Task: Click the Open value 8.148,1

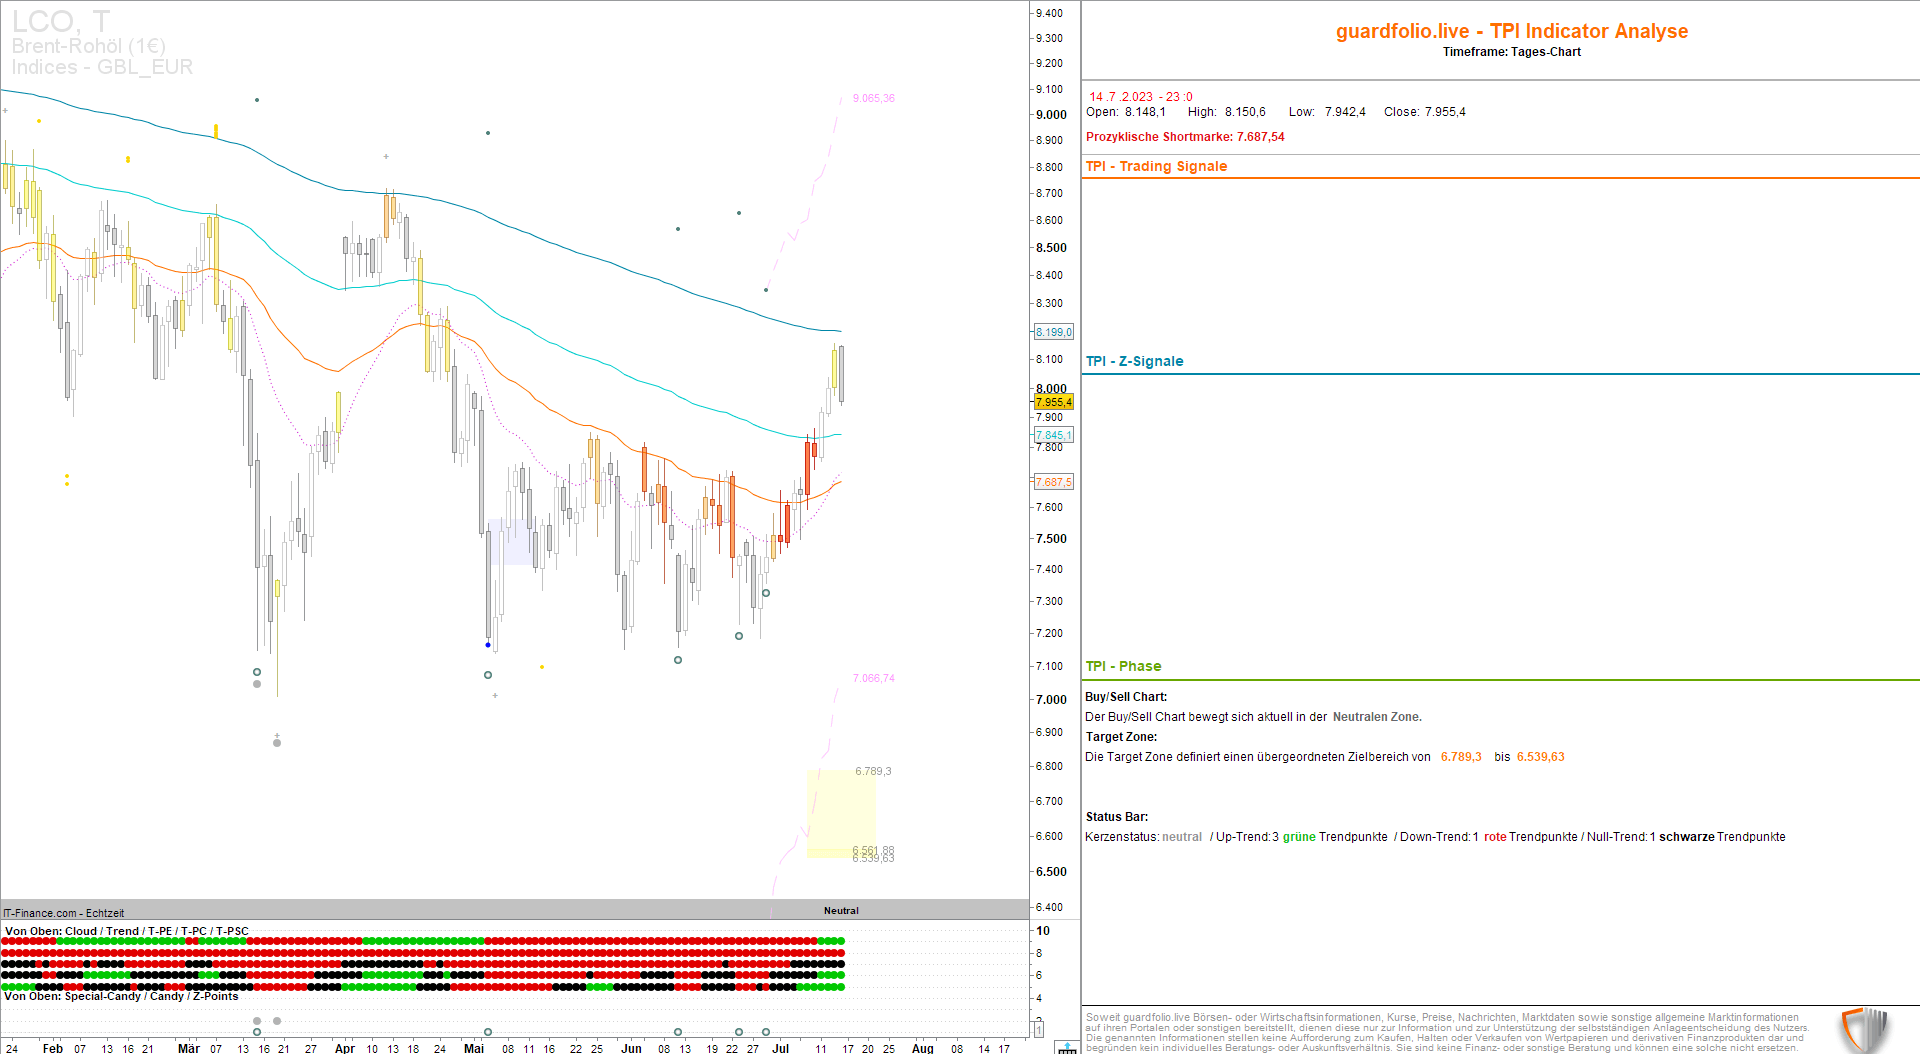Action: [x=1145, y=112]
